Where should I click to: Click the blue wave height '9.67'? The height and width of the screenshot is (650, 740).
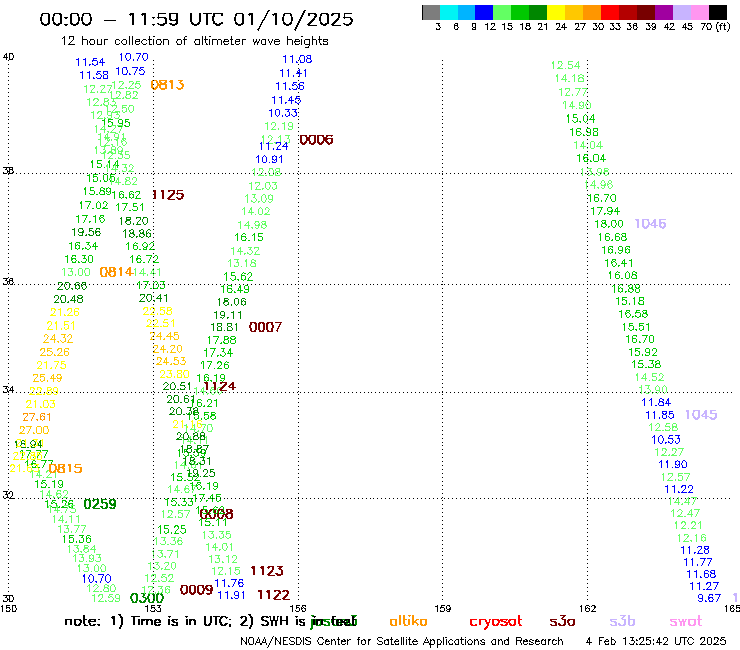pyautogui.click(x=709, y=599)
